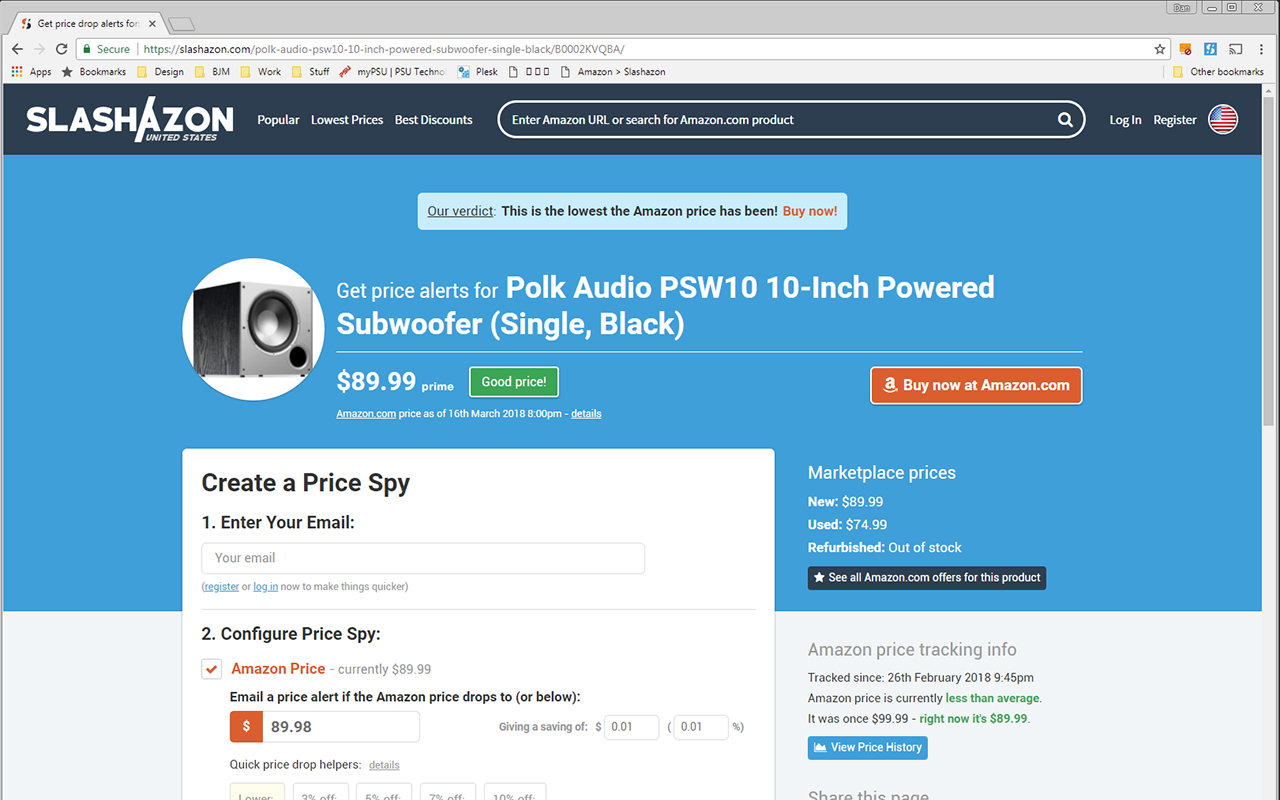Open the details link beside the price date

click(x=586, y=414)
